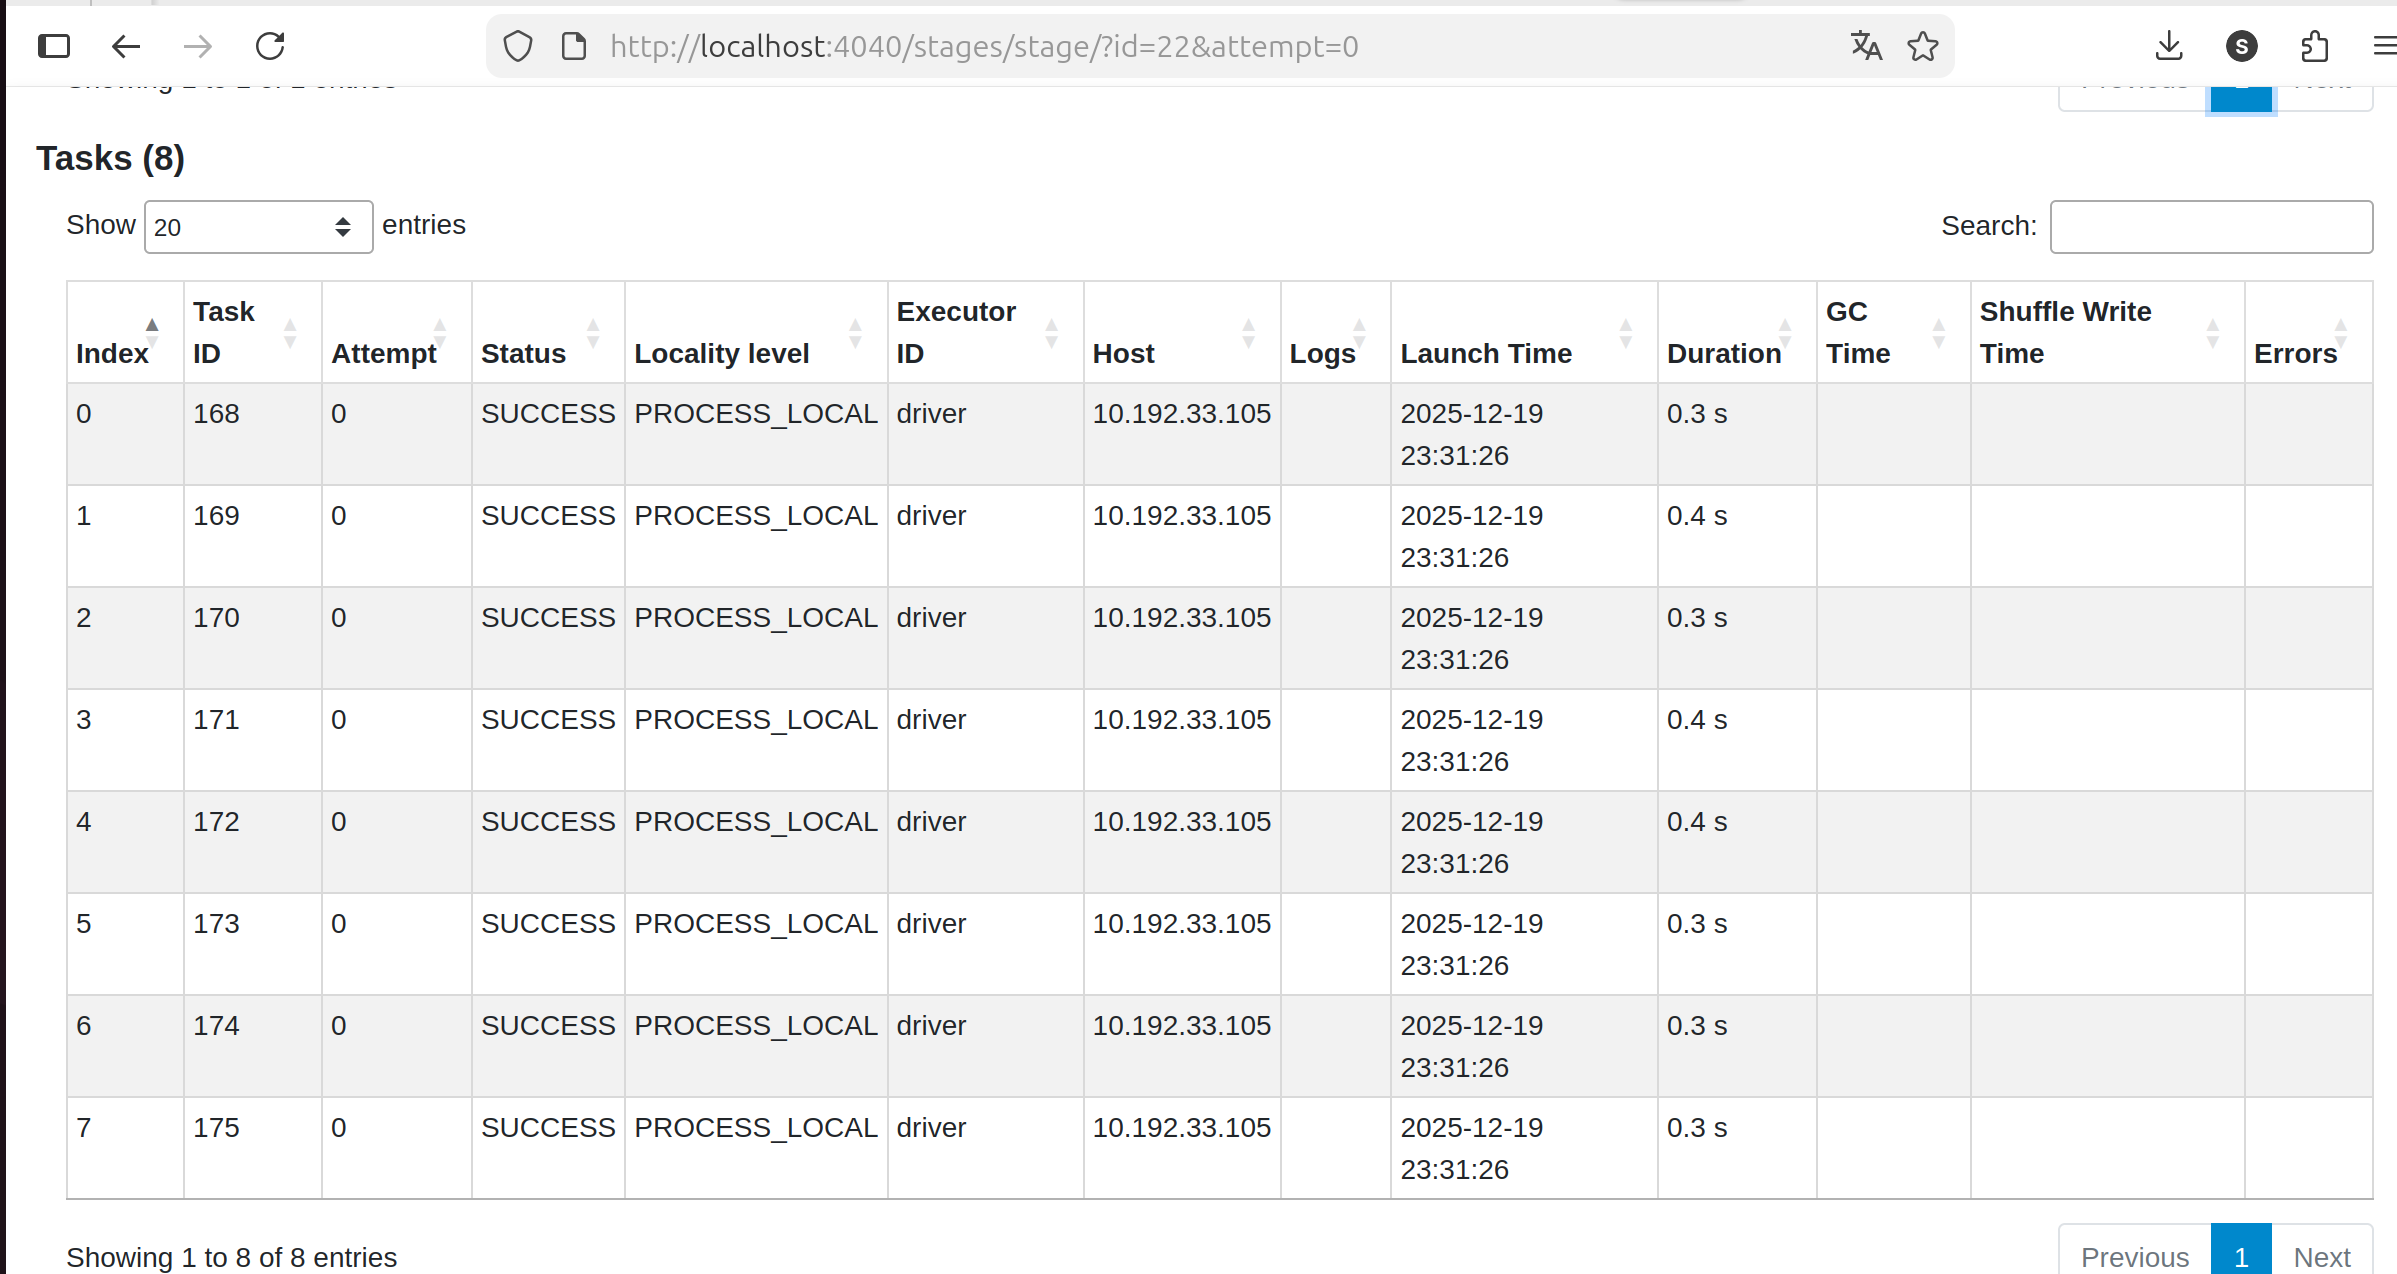The width and height of the screenshot is (2397, 1274).
Task: Go to pagination page 1
Action: click(2241, 1255)
